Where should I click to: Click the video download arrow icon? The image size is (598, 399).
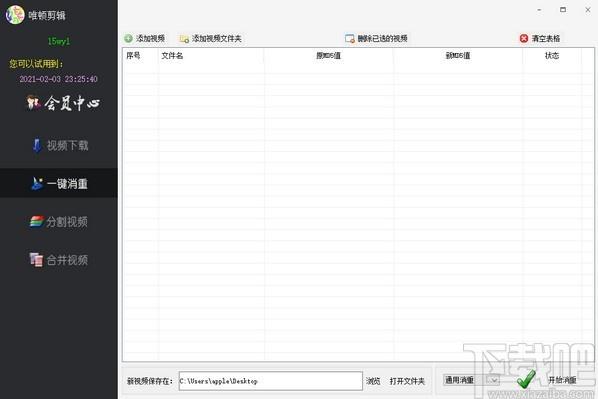point(37,145)
